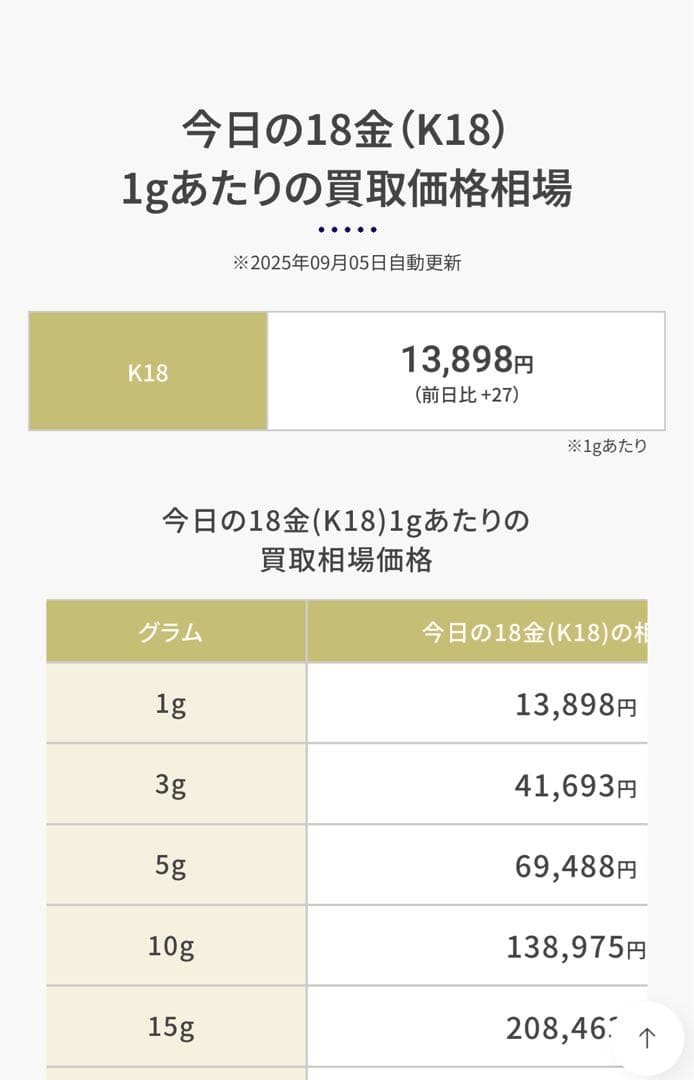Screen dimensions: 694x1080
Task: Click the 2025年09月05日自動更新 date text
Action: pyautogui.click(x=347, y=263)
